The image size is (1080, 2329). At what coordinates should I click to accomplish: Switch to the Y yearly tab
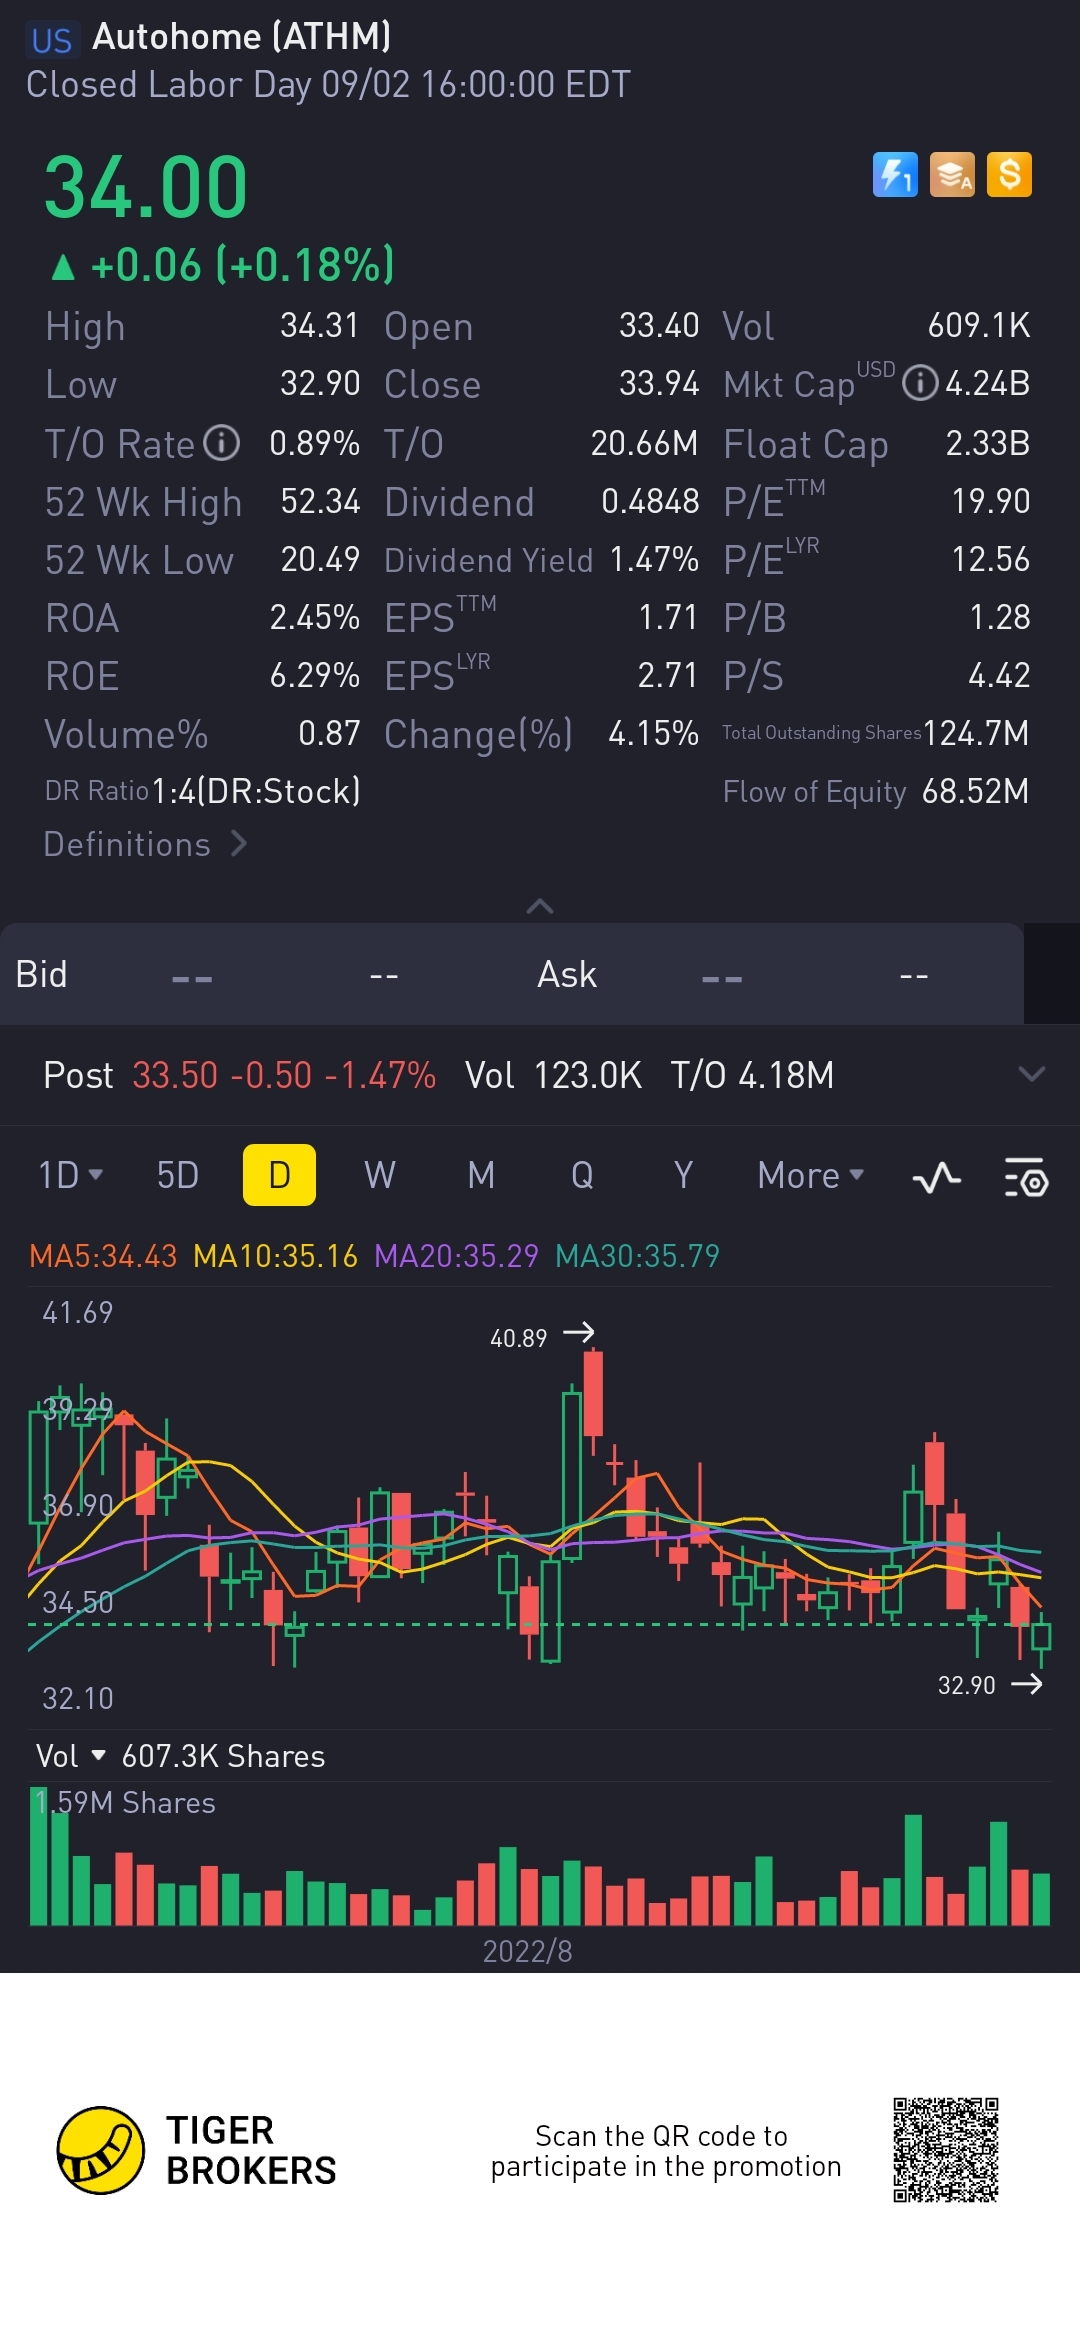[x=683, y=1175]
